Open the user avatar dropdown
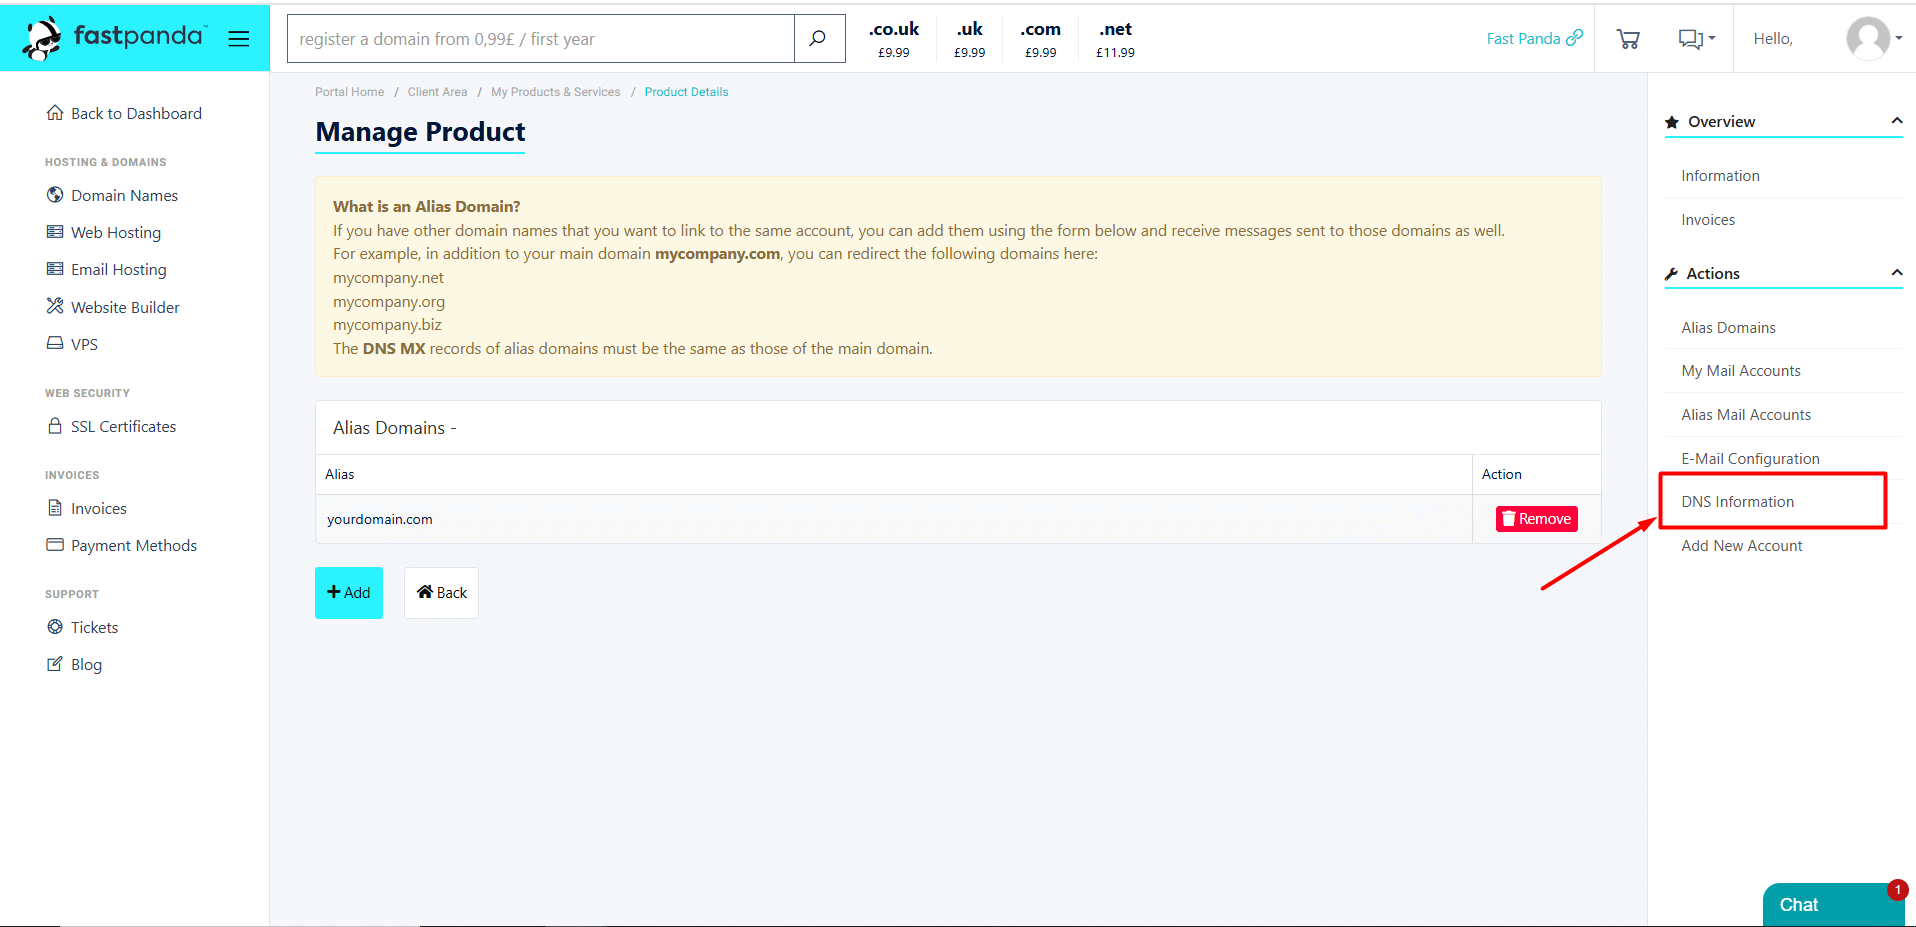Screen dimensions: 1916x927 tap(1873, 39)
